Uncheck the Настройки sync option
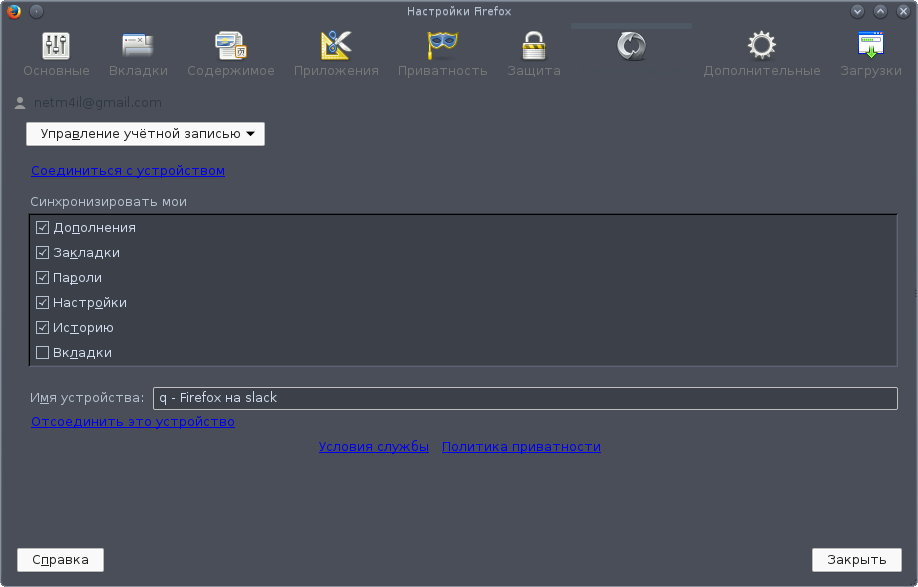Screen dimensions: 918x587 (x=42, y=303)
